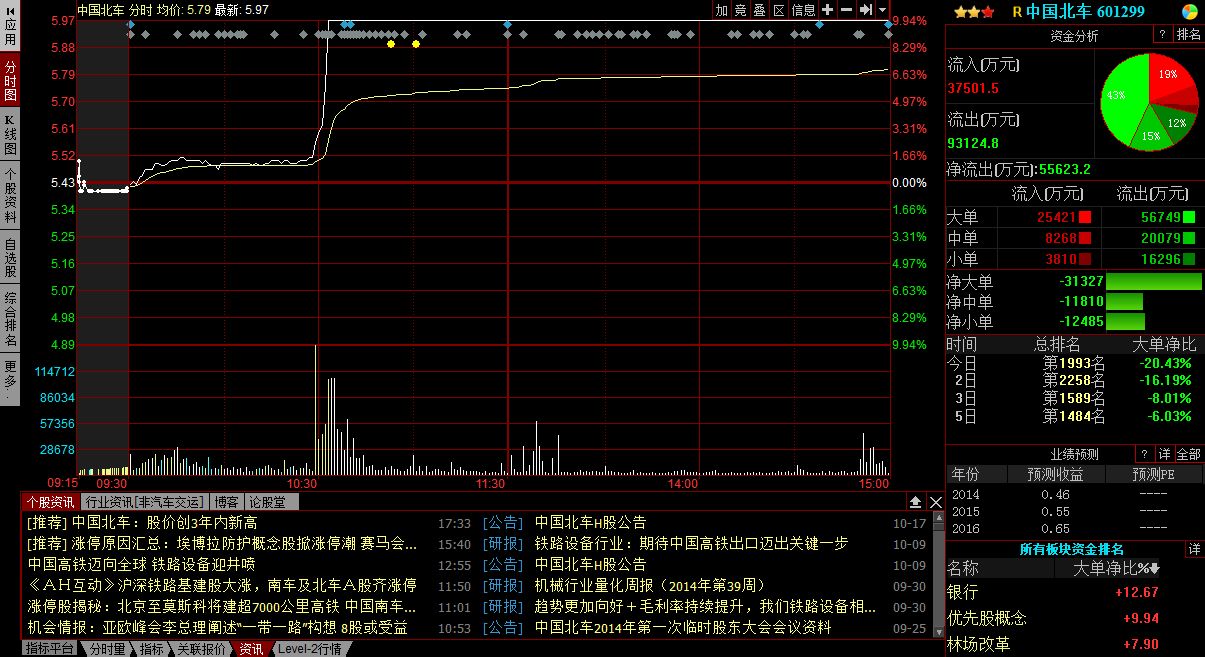Image resolution: width=1205 pixels, height=657 pixels.
Task: Click the colorful pie icon at top right
Action: click(x=1189, y=12)
